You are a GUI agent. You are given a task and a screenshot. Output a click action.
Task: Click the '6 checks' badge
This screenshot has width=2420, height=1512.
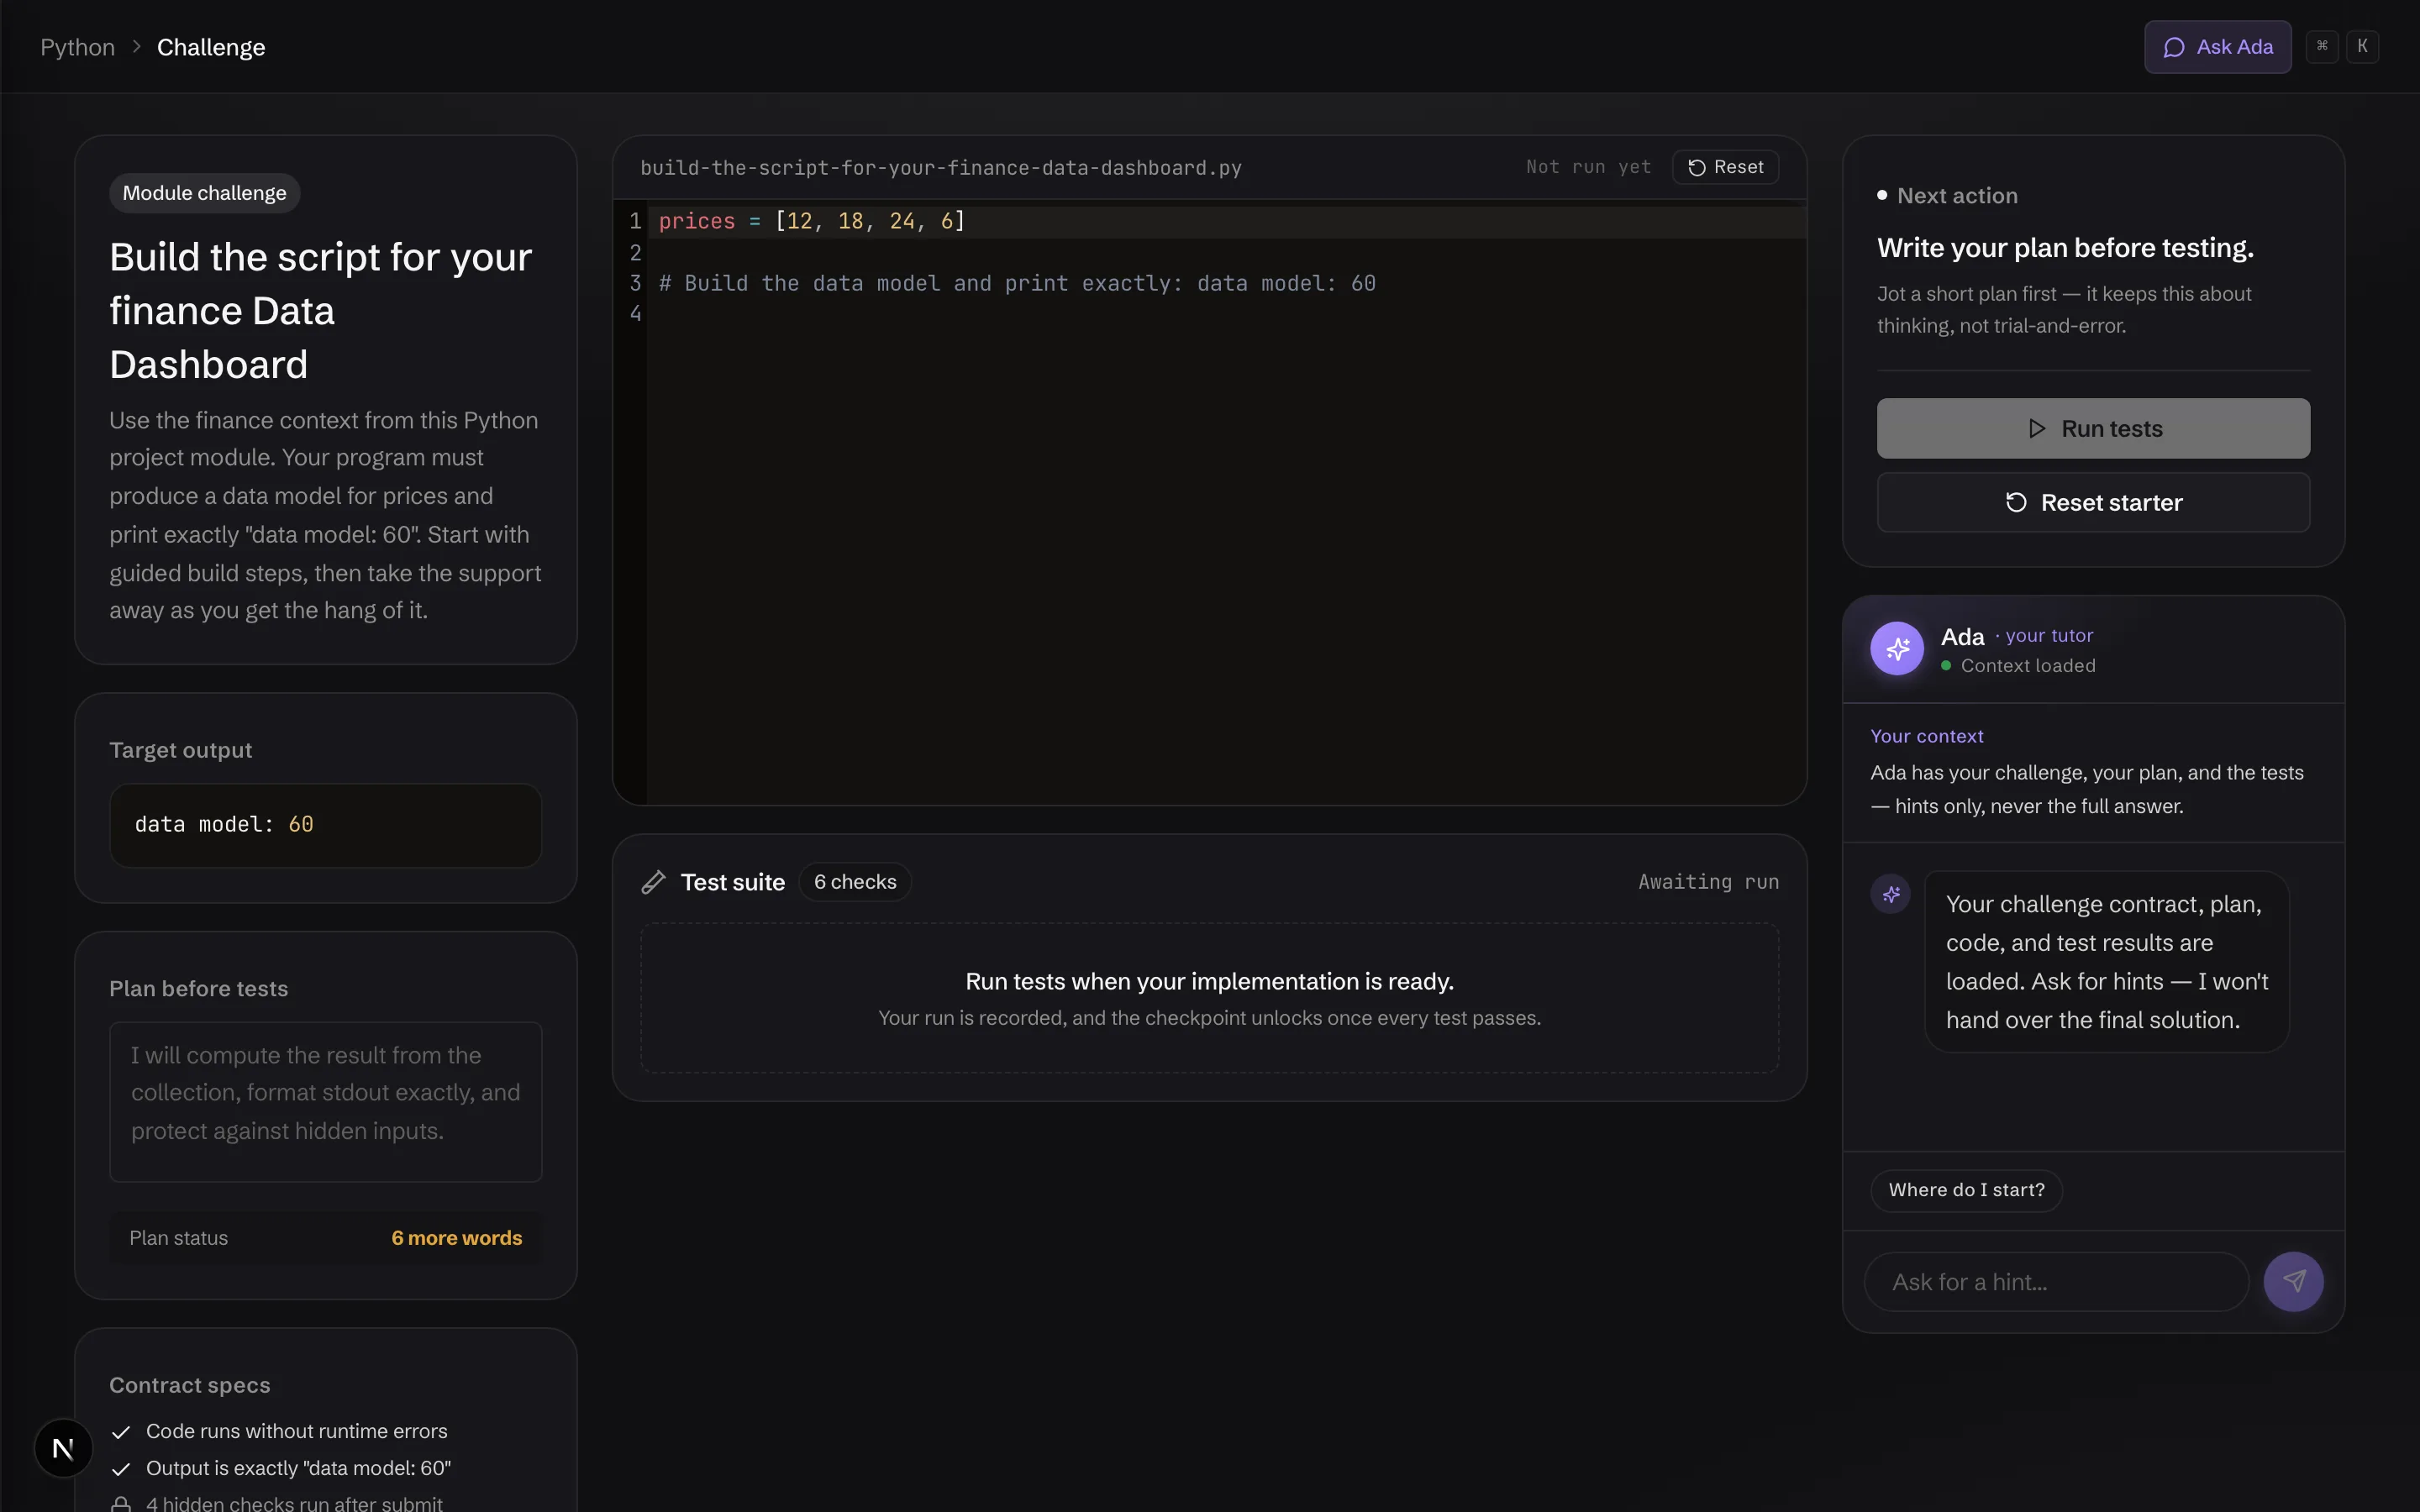click(855, 882)
